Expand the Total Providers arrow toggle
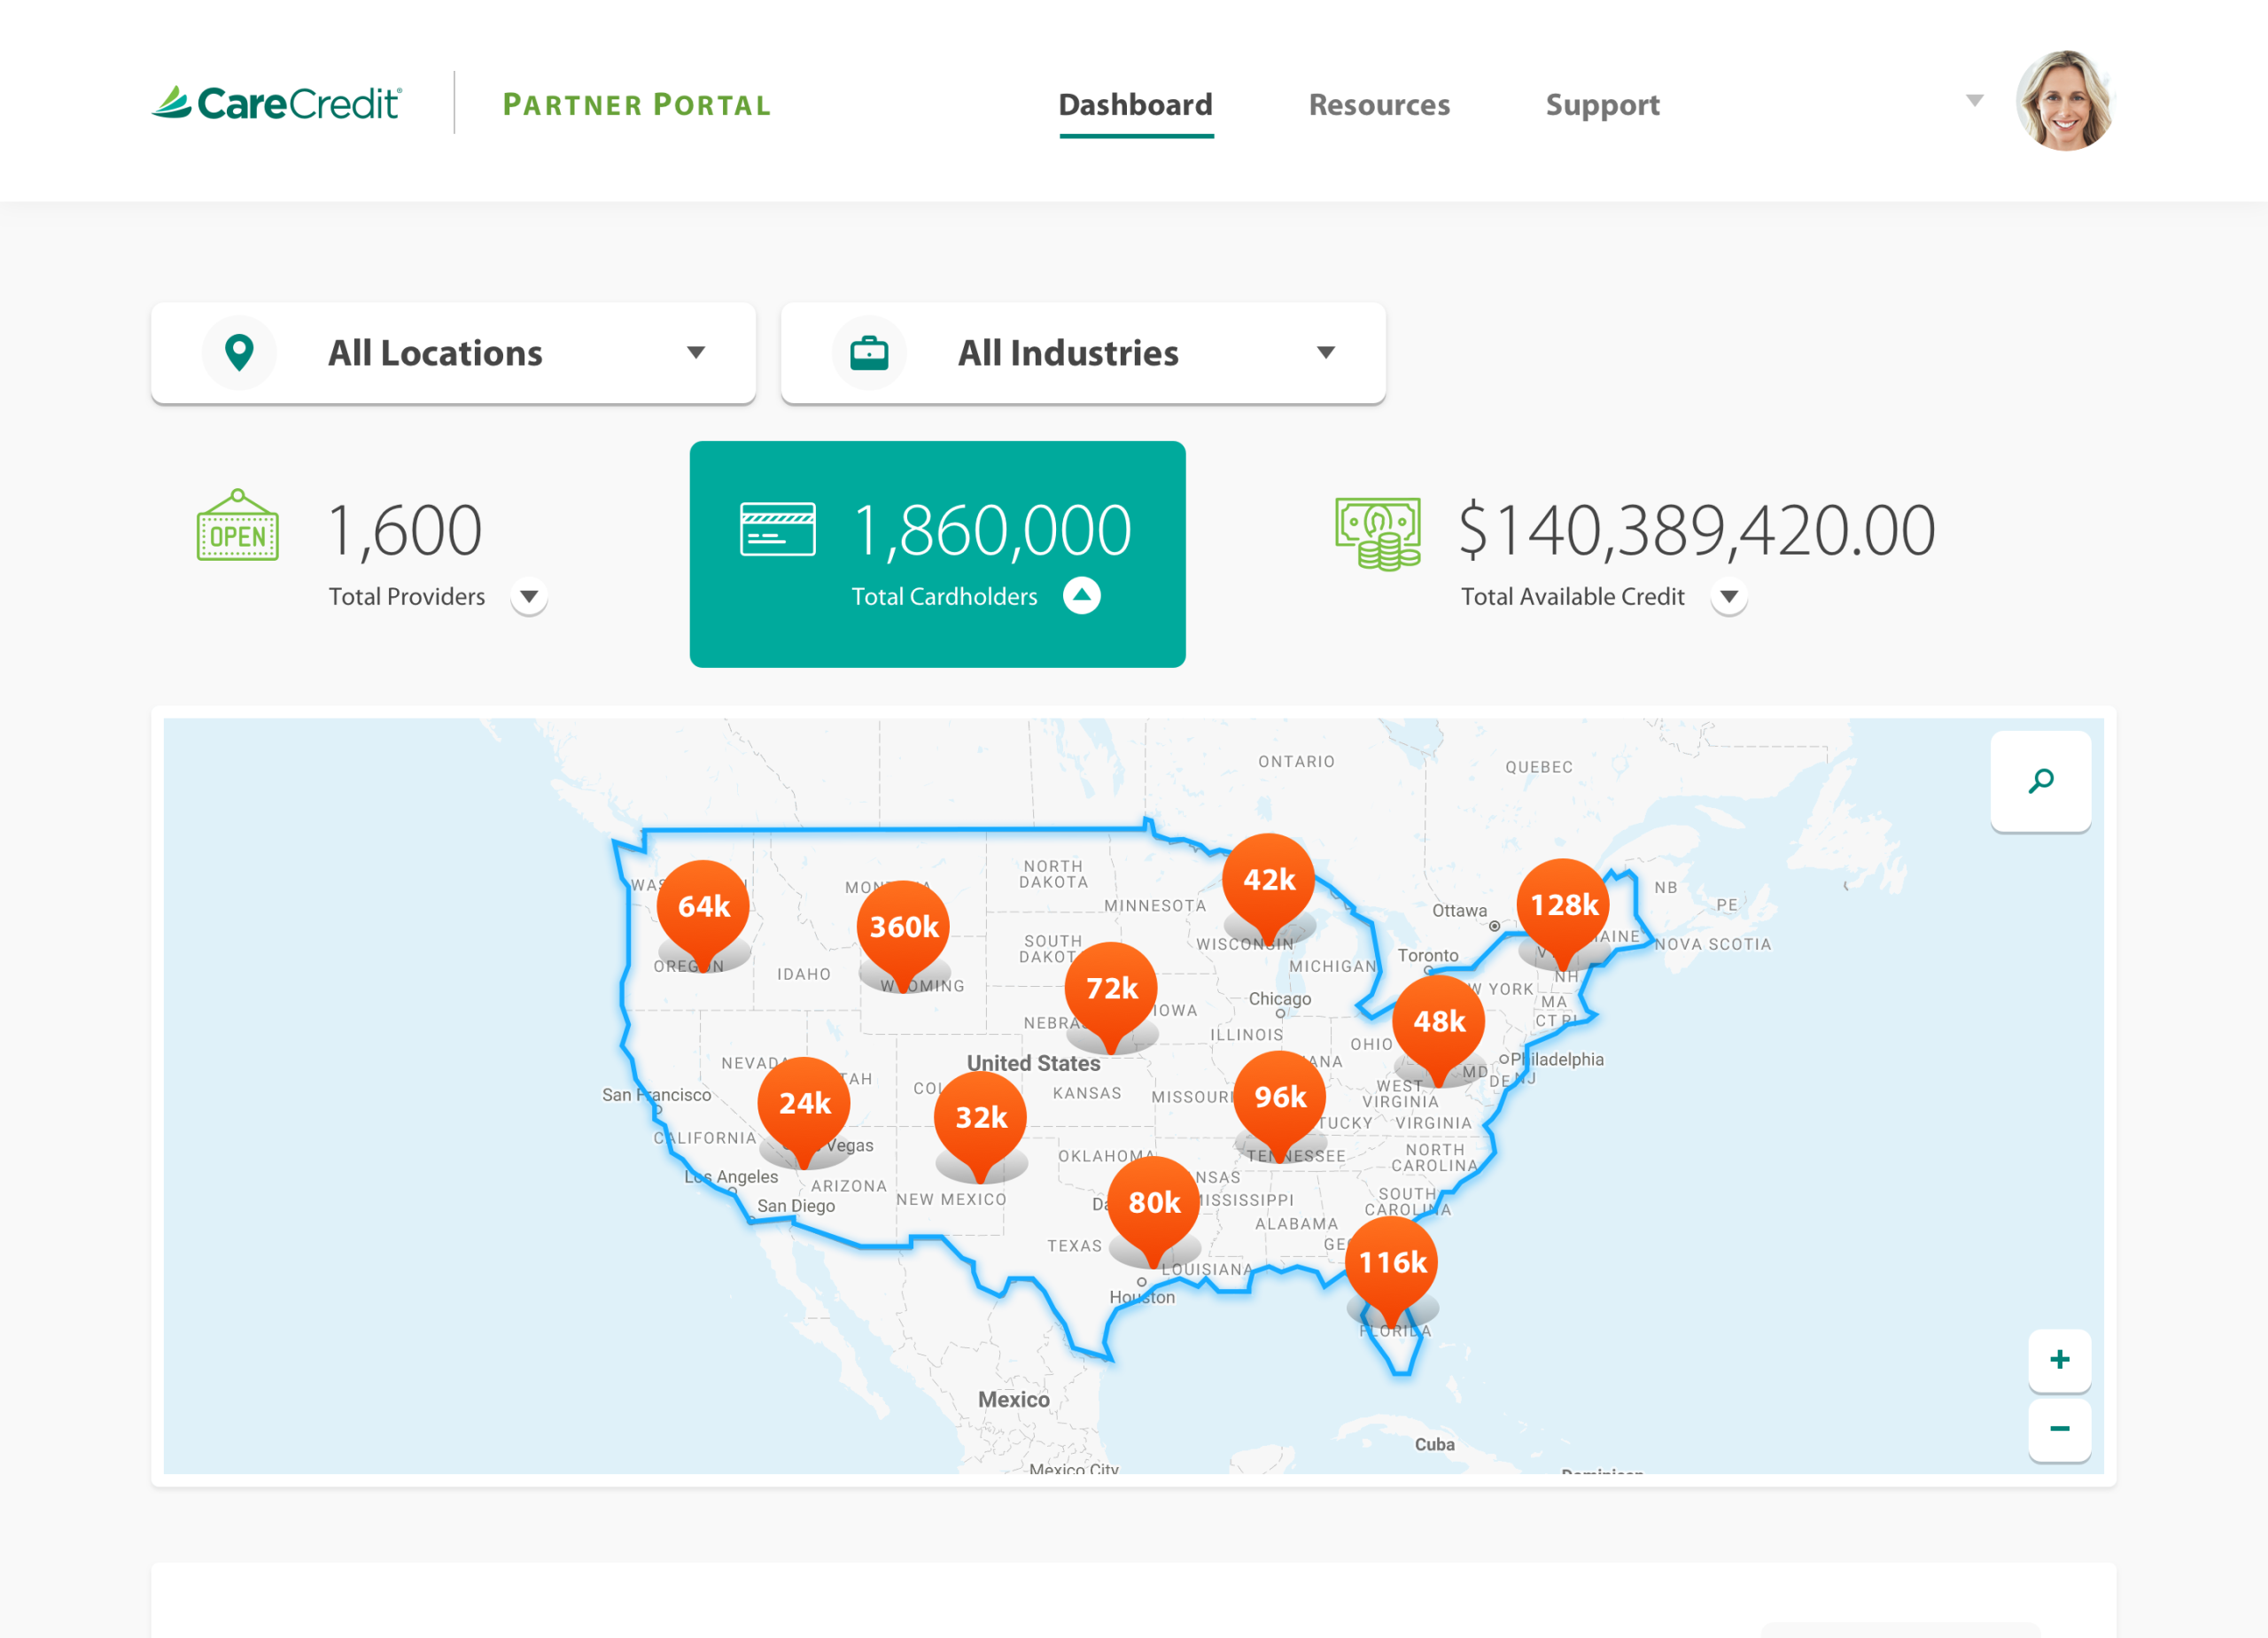 tap(529, 597)
